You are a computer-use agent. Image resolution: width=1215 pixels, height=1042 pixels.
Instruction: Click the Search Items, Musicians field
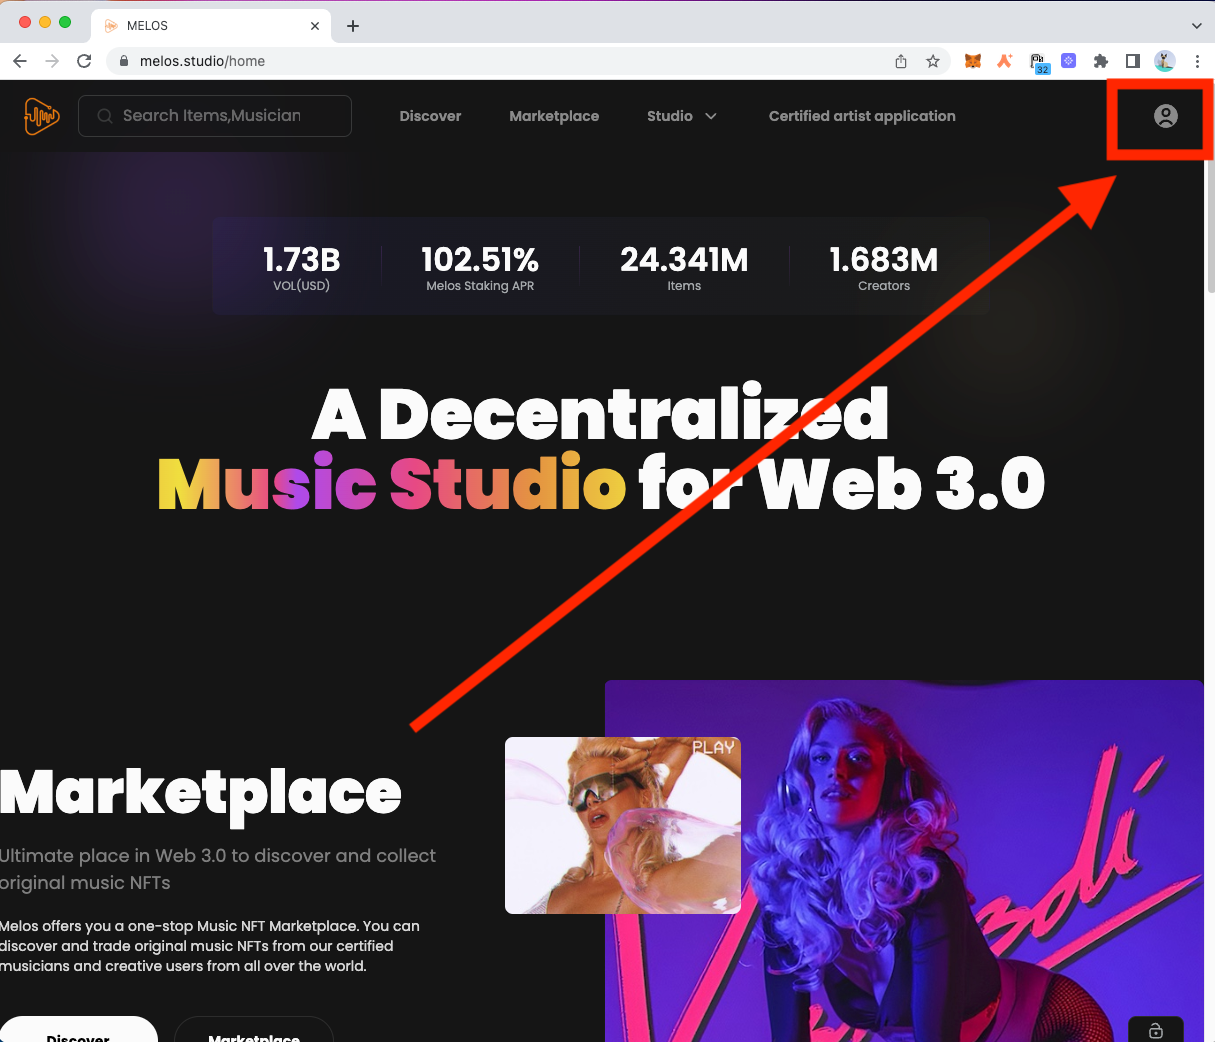214,116
